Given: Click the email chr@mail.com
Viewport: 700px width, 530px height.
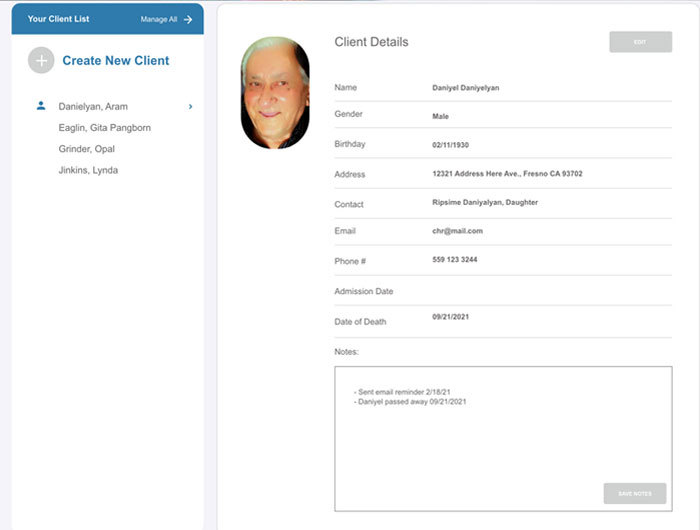Looking at the screenshot, I should click(457, 231).
